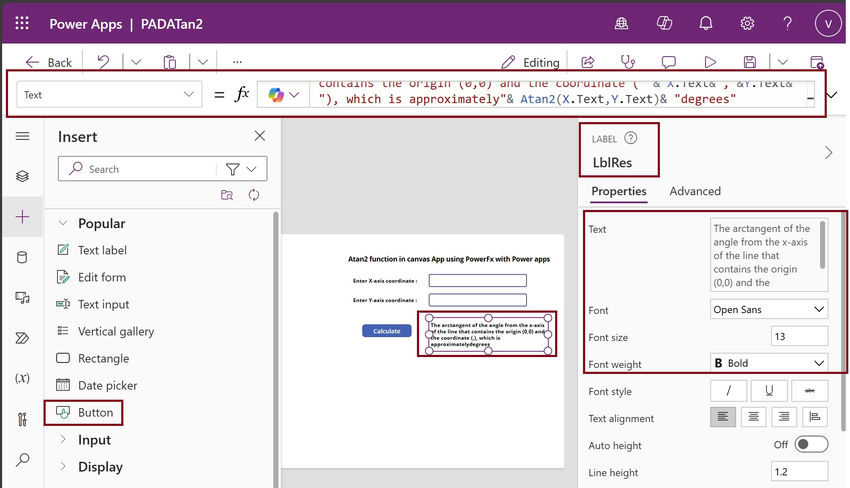Toggle strikethrough font style
This screenshot has width=850, height=488.
[x=809, y=390]
